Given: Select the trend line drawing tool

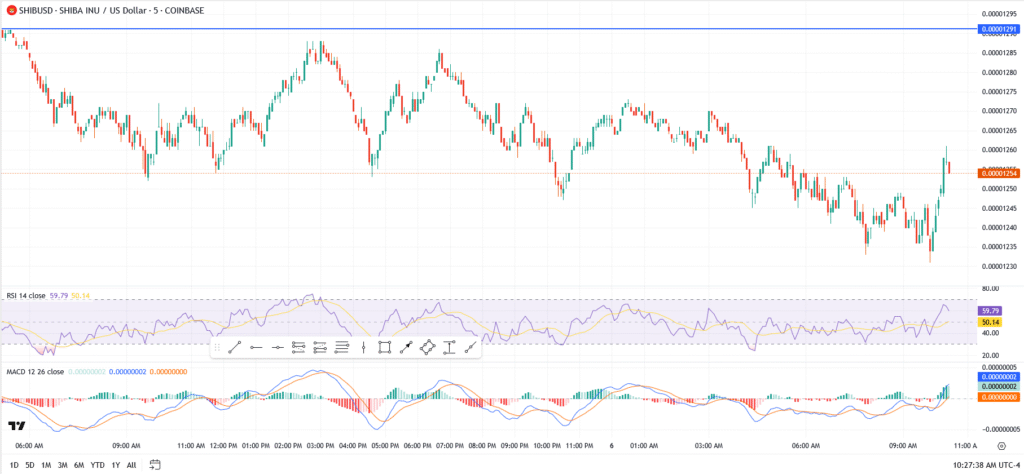Looking at the screenshot, I should pyautogui.click(x=234, y=347).
